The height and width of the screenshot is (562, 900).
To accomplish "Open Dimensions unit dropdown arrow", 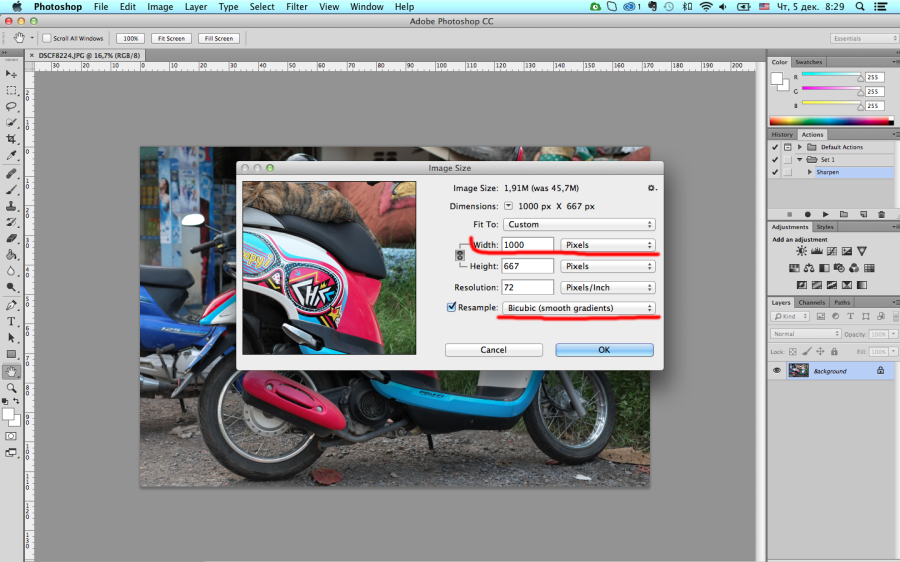I will (508, 206).
